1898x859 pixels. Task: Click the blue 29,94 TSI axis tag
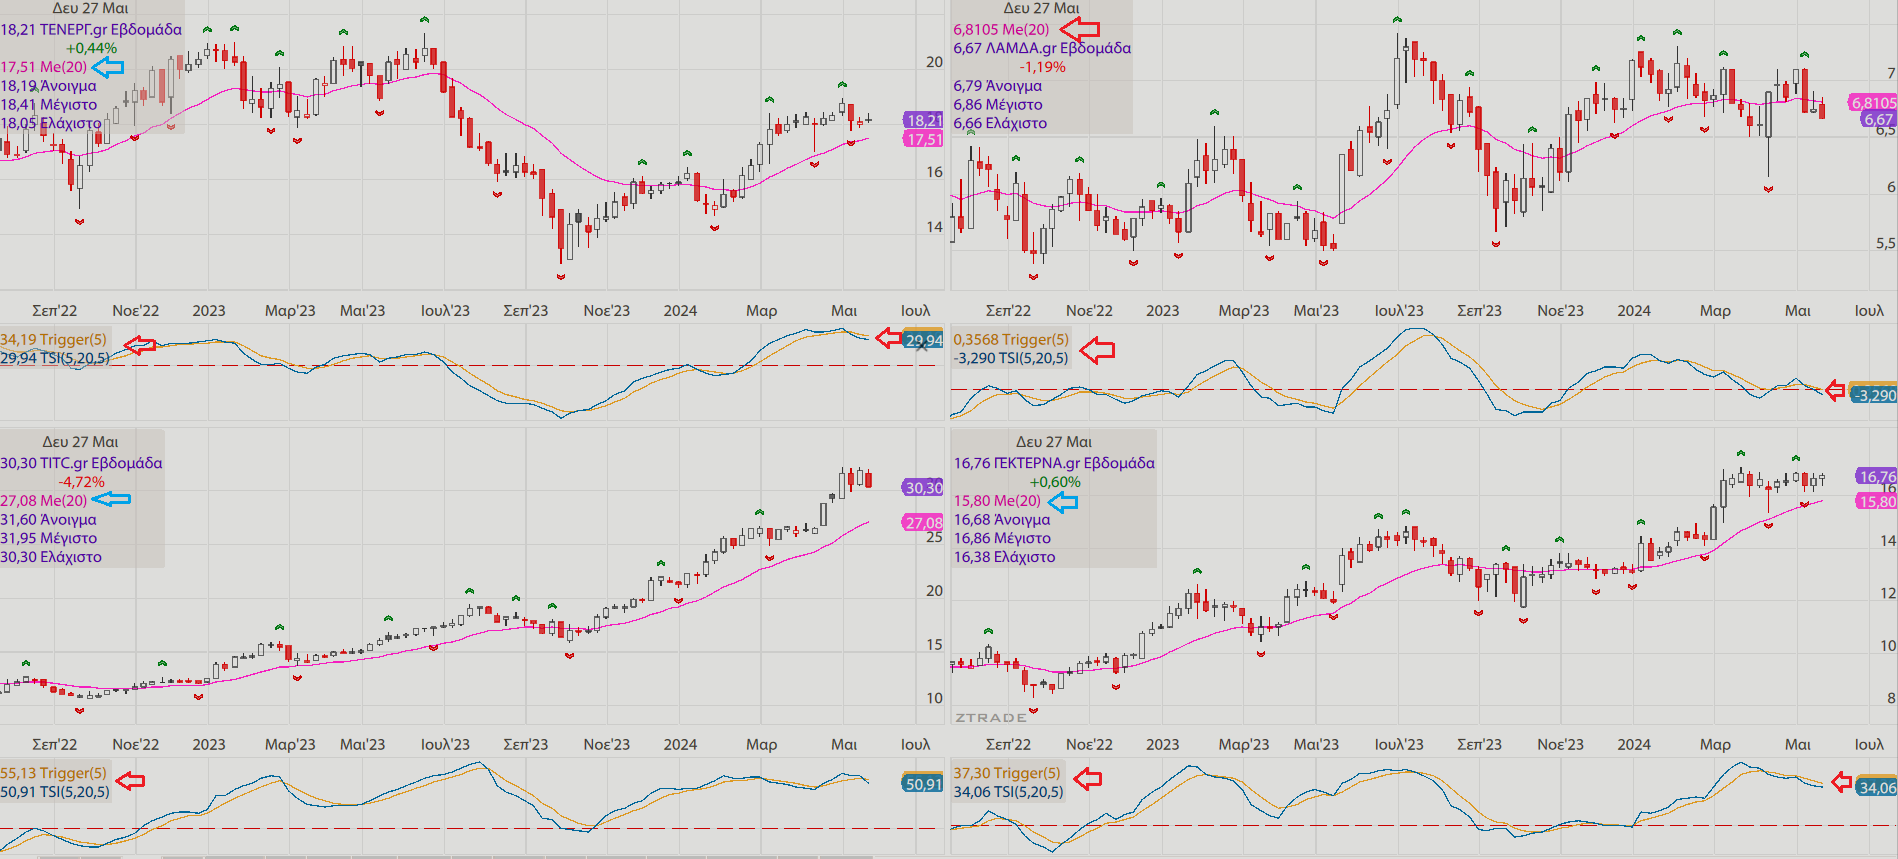(924, 341)
